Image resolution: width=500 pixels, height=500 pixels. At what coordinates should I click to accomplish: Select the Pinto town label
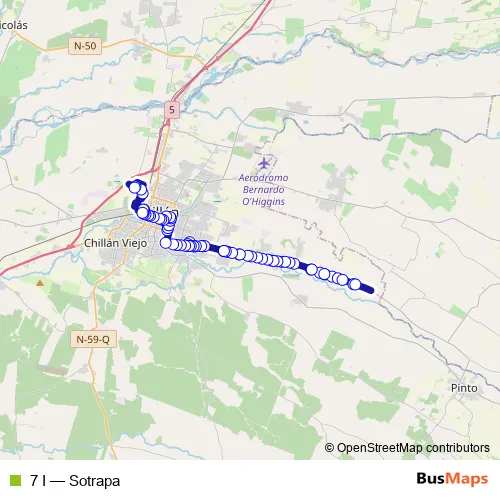[464, 388]
